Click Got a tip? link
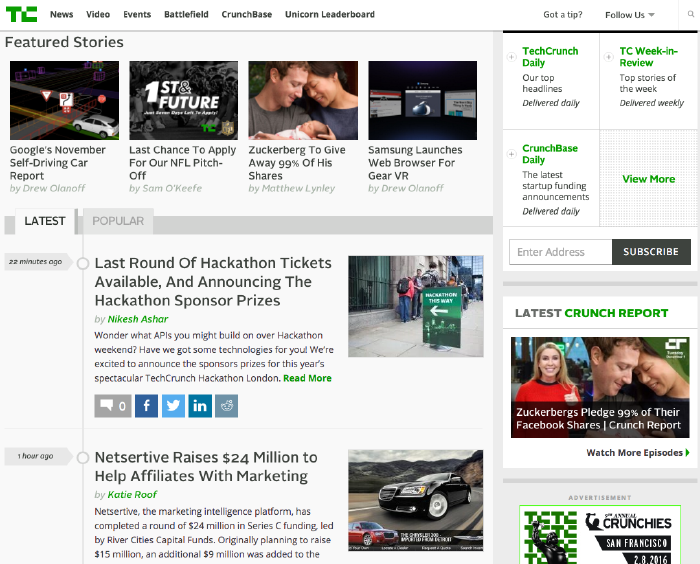700x564 pixels. [563, 15]
